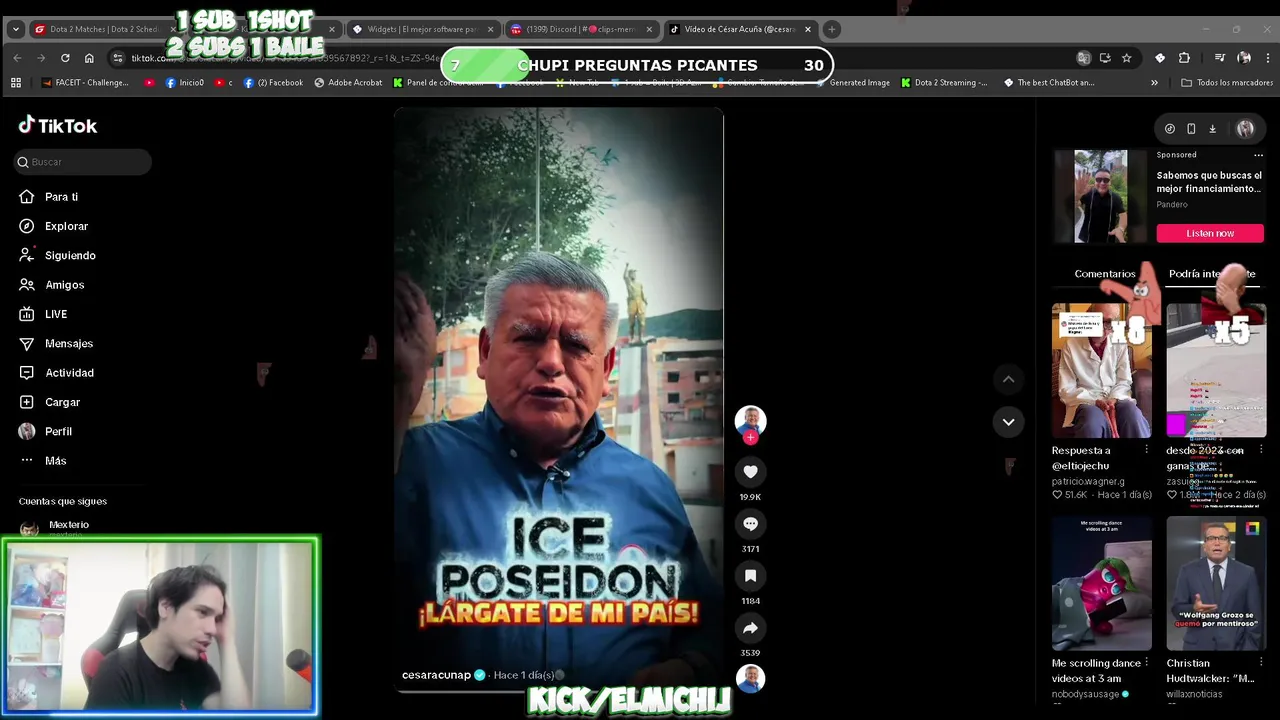Open the Explorar compass icon
The height and width of the screenshot is (720, 1280).
[27, 226]
